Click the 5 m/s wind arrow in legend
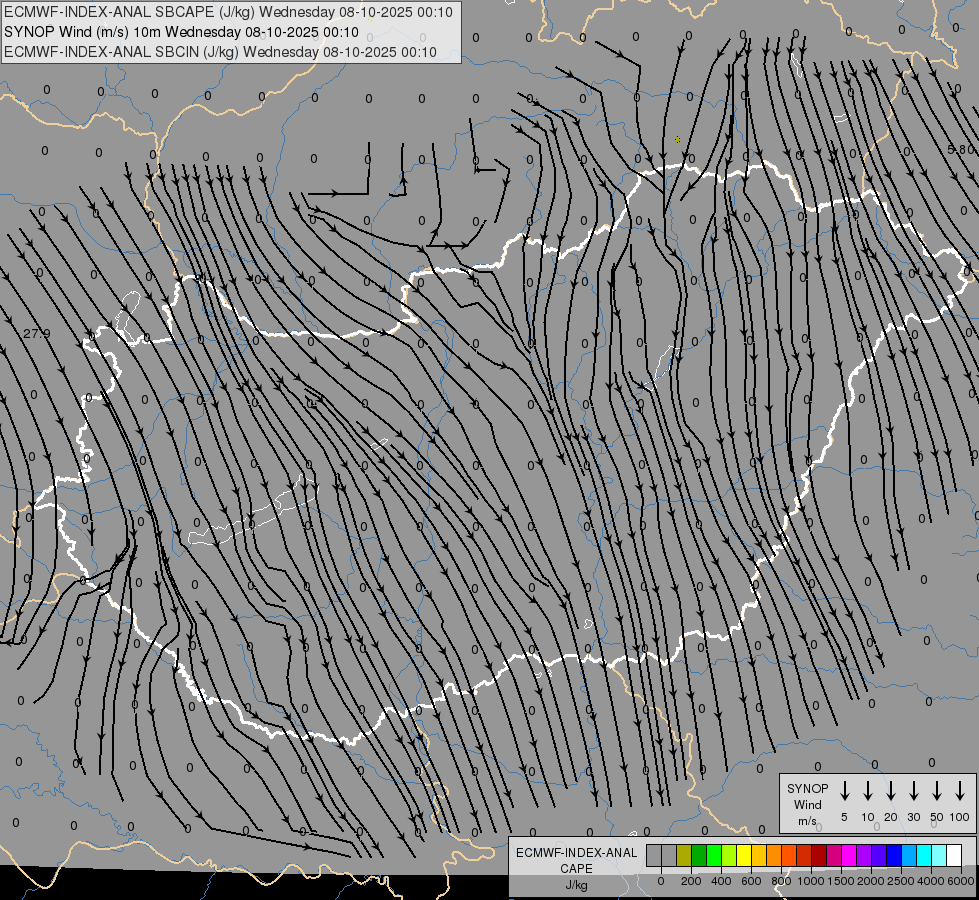The height and width of the screenshot is (900, 979). pyautogui.click(x=845, y=791)
